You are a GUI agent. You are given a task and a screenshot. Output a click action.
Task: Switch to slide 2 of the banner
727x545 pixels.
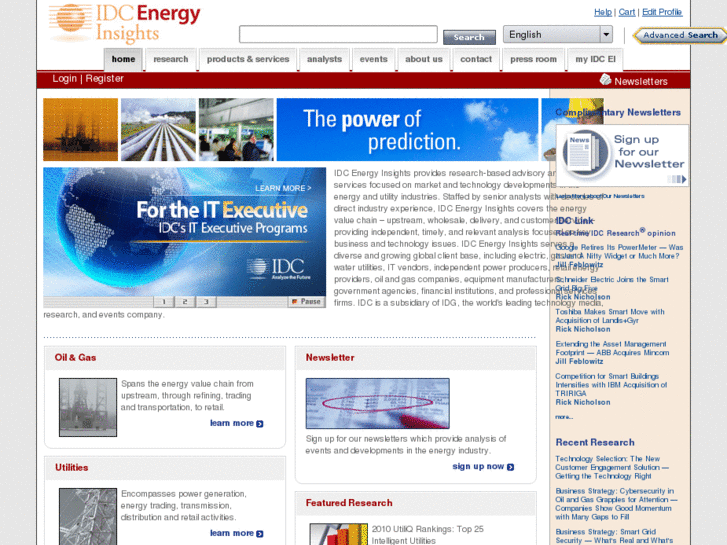click(x=184, y=301)
